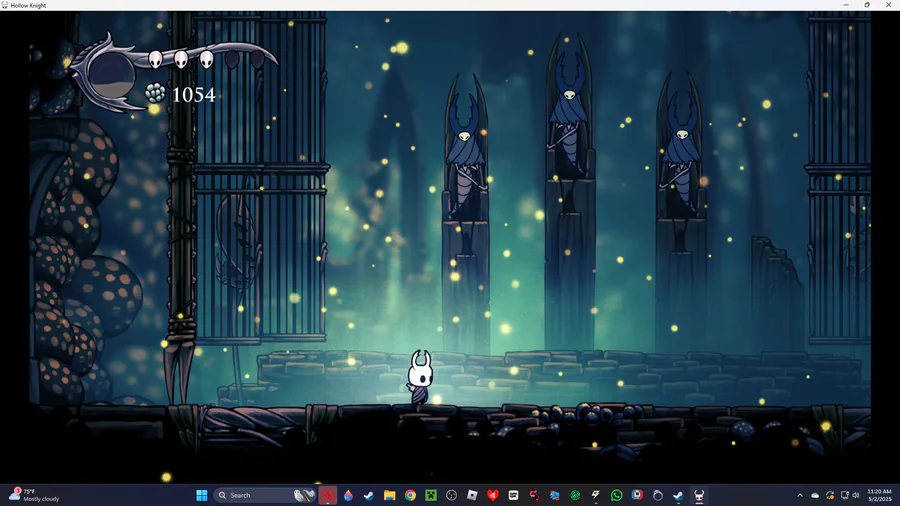The height and width of the screenshot is (506, 900).
Task: Open OneDrive cloud tray icon
Action: [815, 495]
